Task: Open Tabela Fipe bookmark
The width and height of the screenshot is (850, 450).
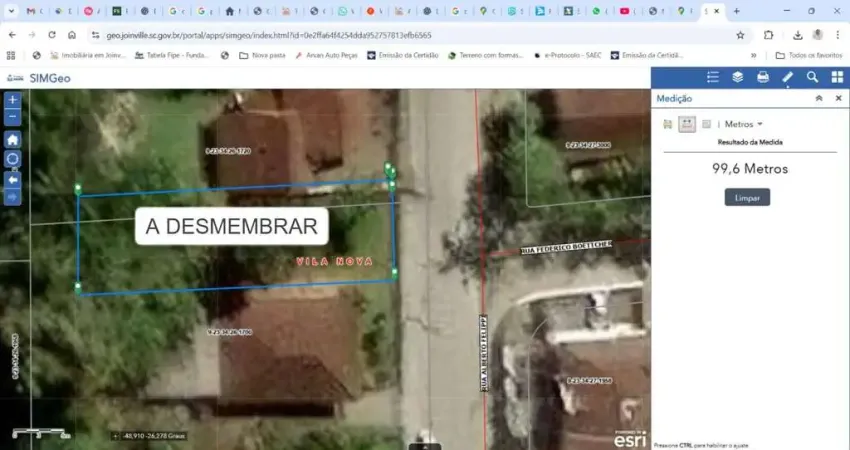Action: (x=171, y=55)
